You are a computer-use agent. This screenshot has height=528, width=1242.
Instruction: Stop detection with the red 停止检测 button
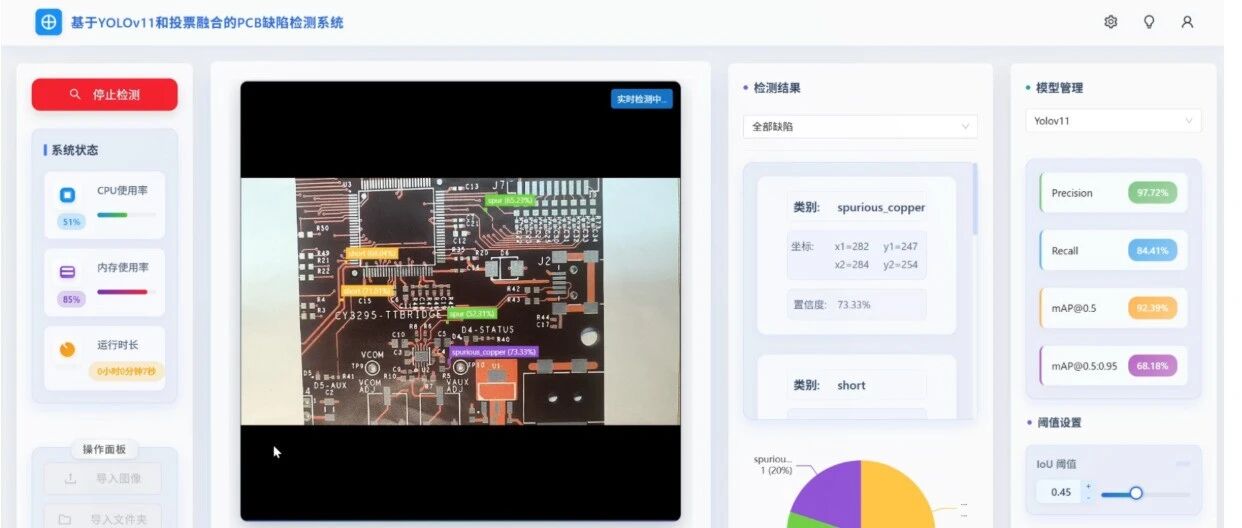pyautogui.click(x=104, y=95)
